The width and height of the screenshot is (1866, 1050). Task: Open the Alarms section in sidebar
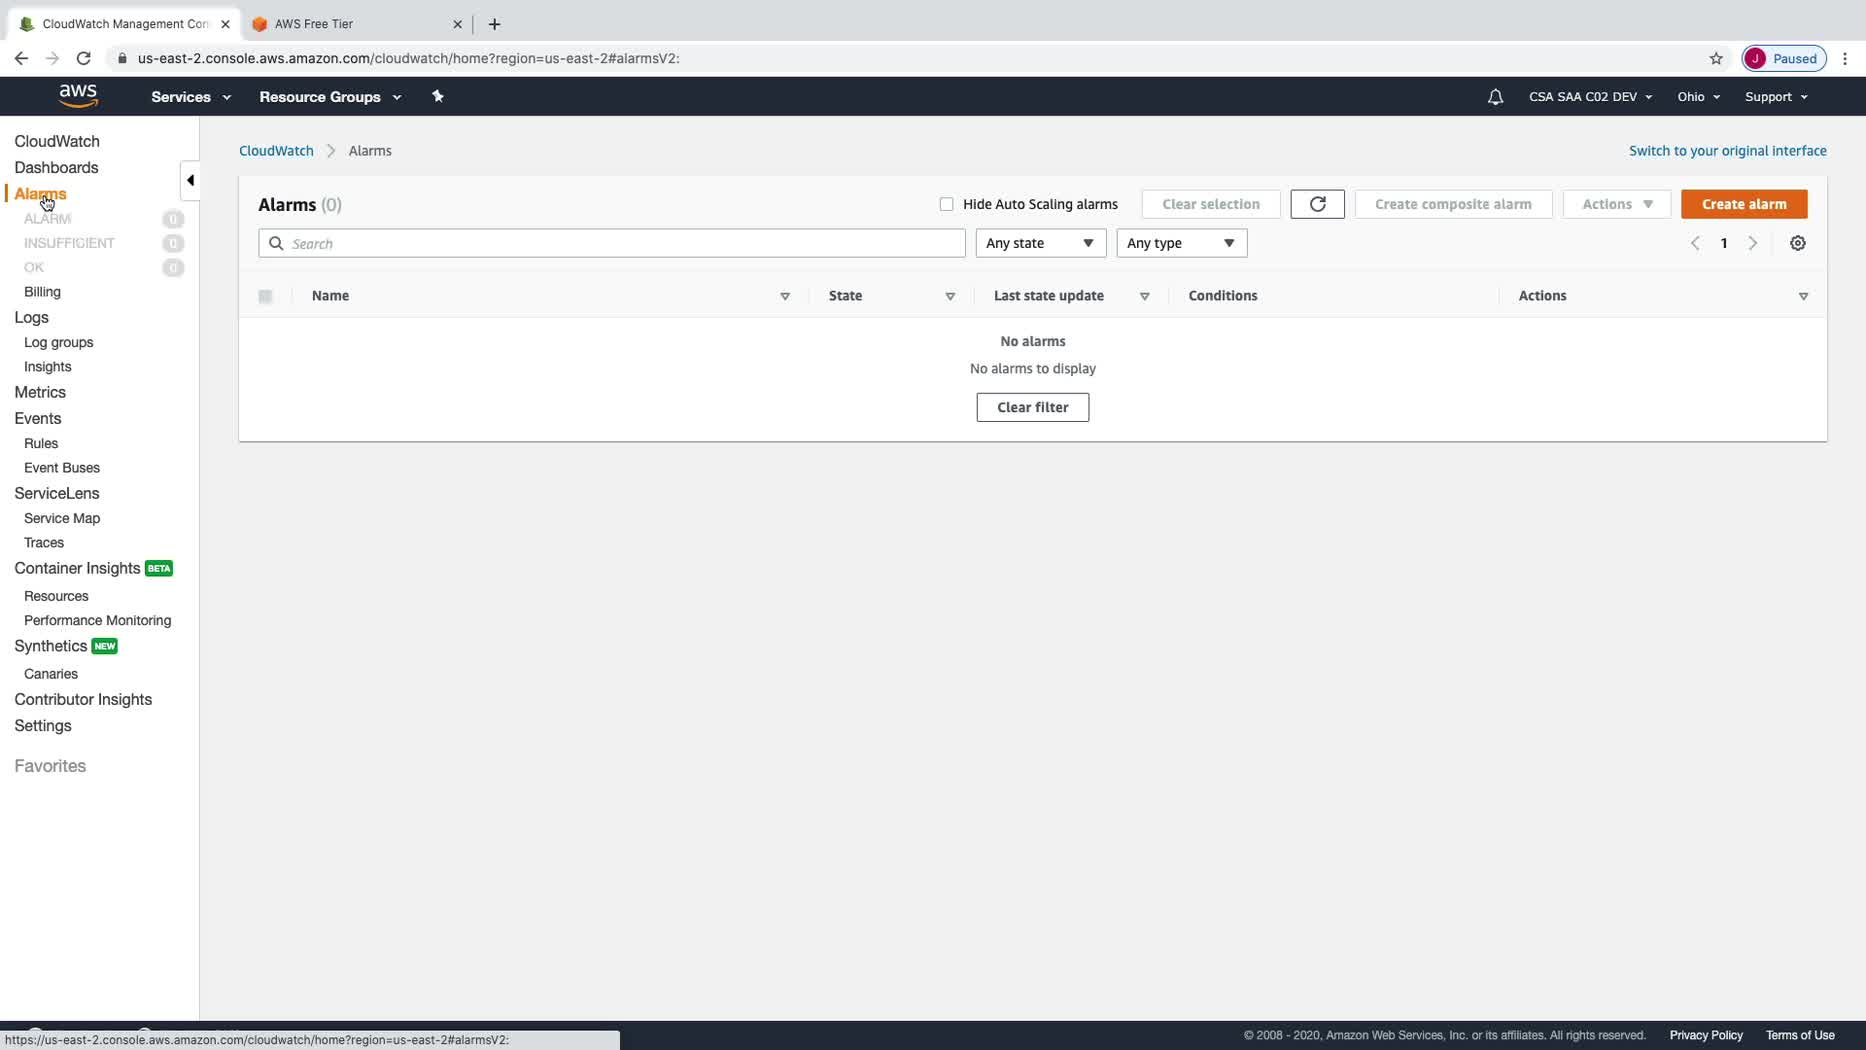coord(40,194)
